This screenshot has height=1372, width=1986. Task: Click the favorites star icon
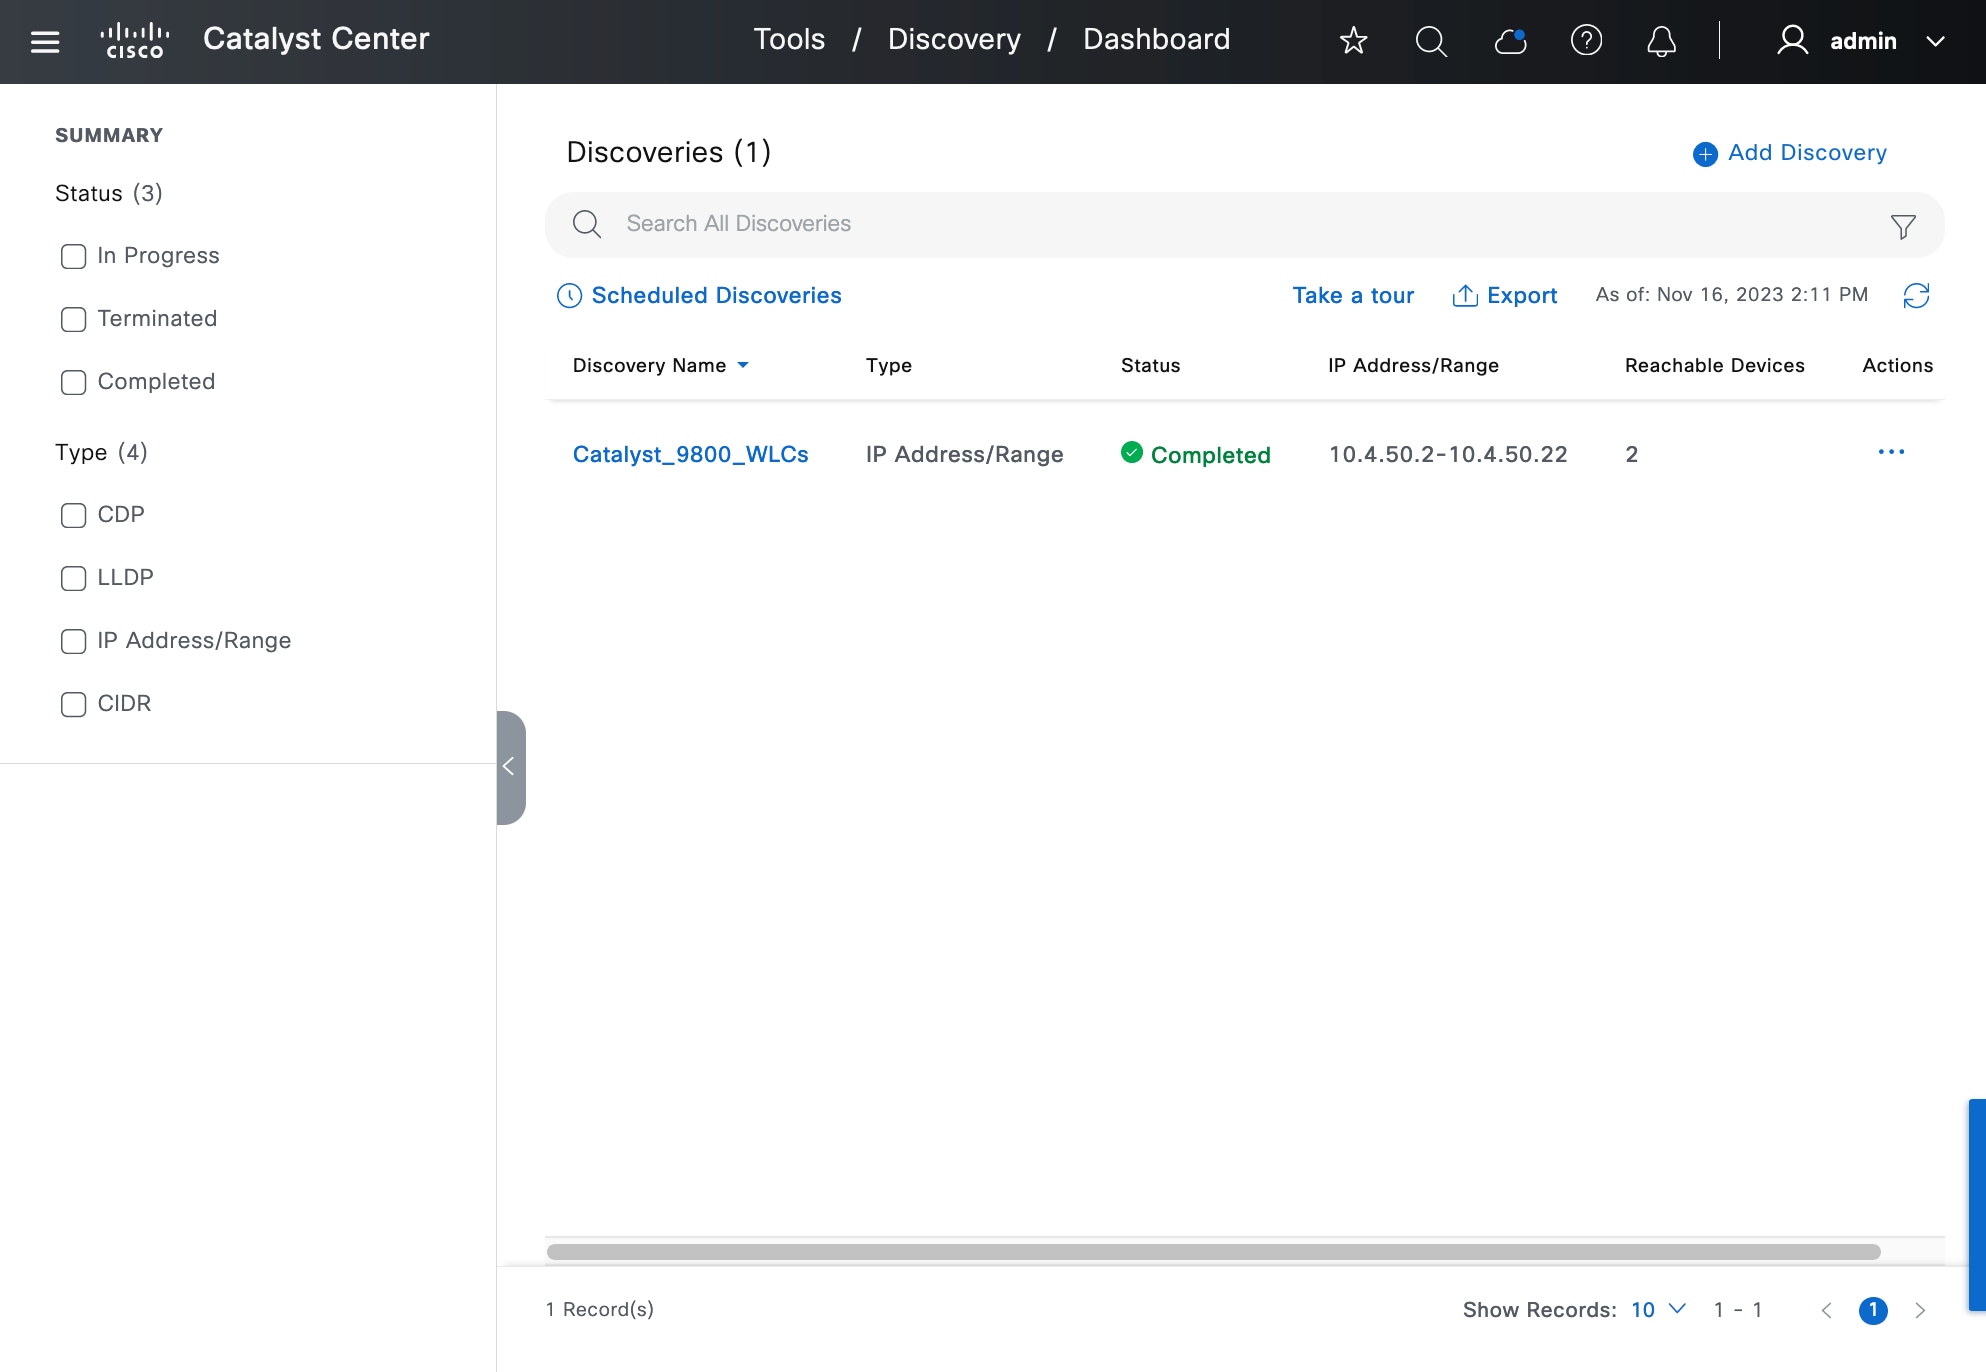pyautogui.click(x=1353, y=41)
